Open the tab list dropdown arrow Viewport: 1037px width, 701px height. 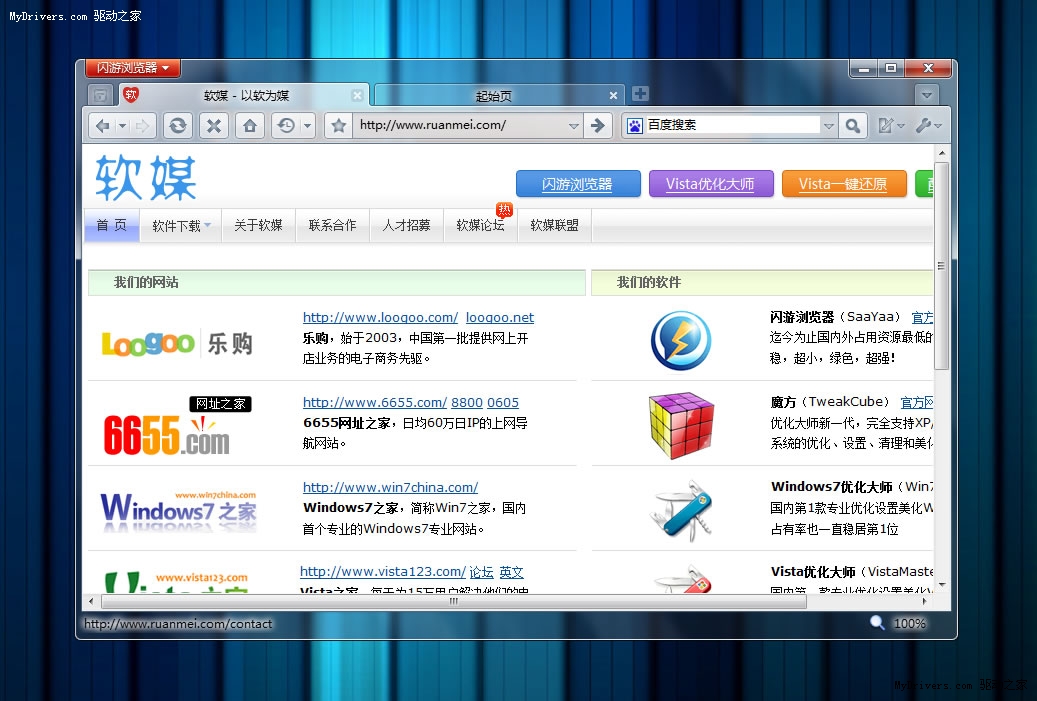tap(927, 95)
